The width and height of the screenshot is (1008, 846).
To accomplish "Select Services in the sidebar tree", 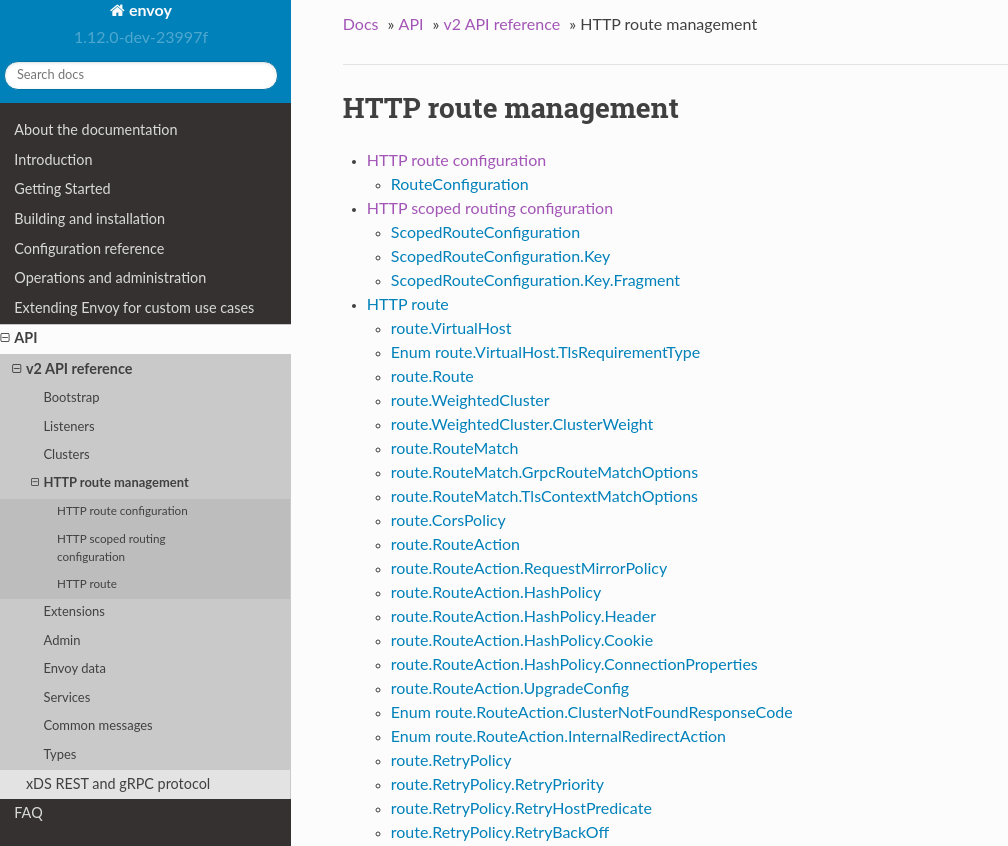I will [67, 698].
